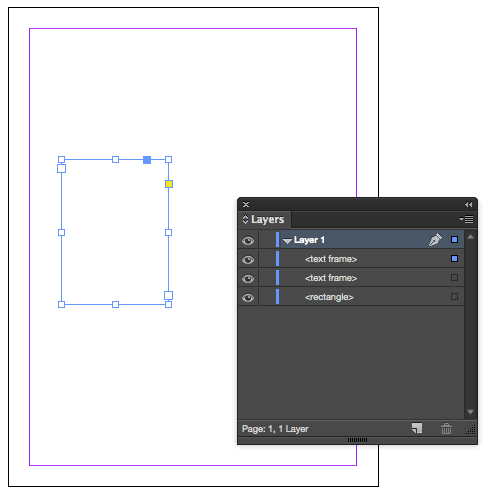Click selected text frame's blue selection square

[454, 258]
